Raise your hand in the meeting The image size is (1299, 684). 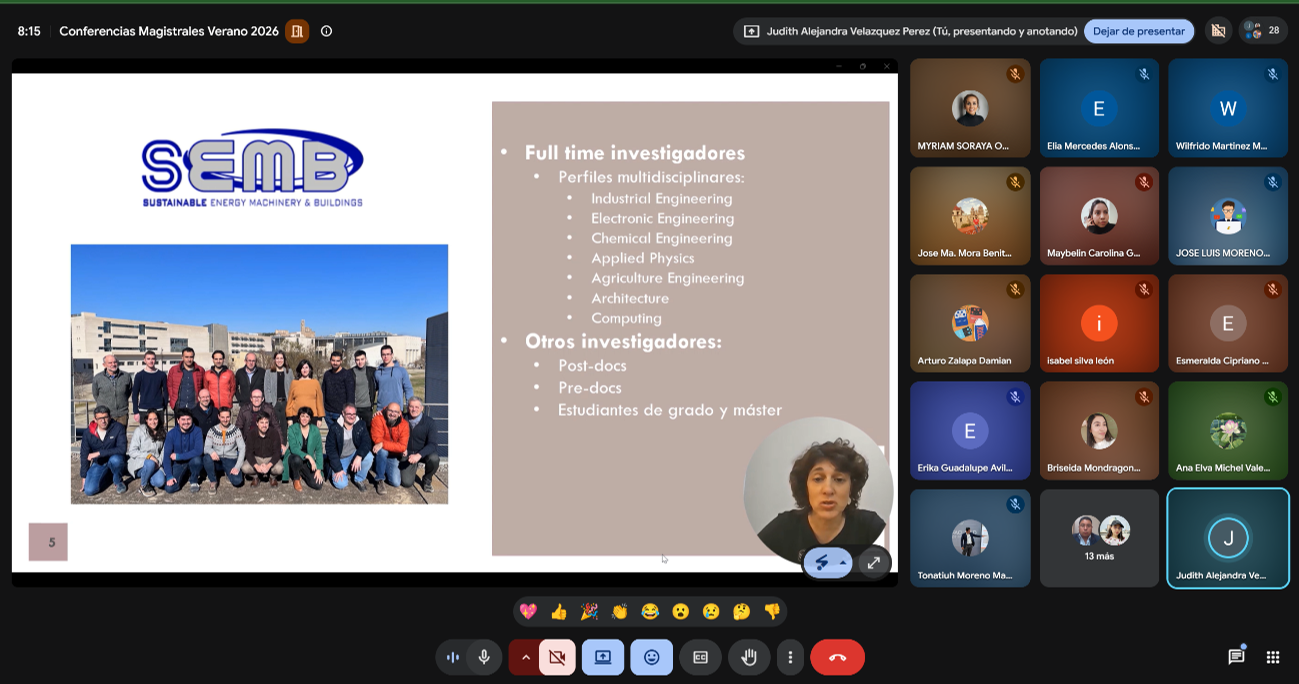[x=749, y=657]
